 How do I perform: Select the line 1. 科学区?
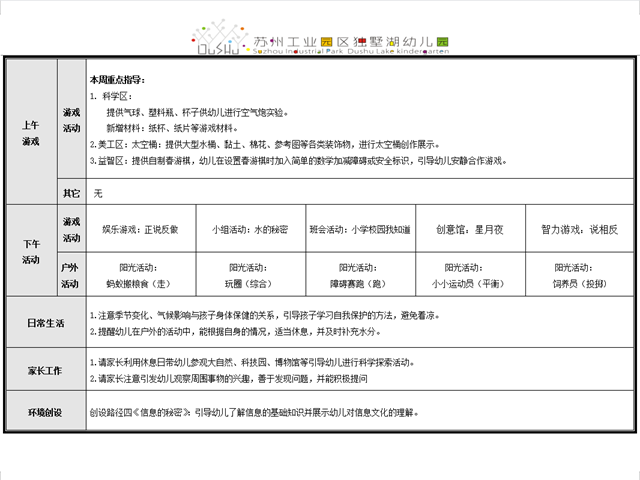(111, 96)
